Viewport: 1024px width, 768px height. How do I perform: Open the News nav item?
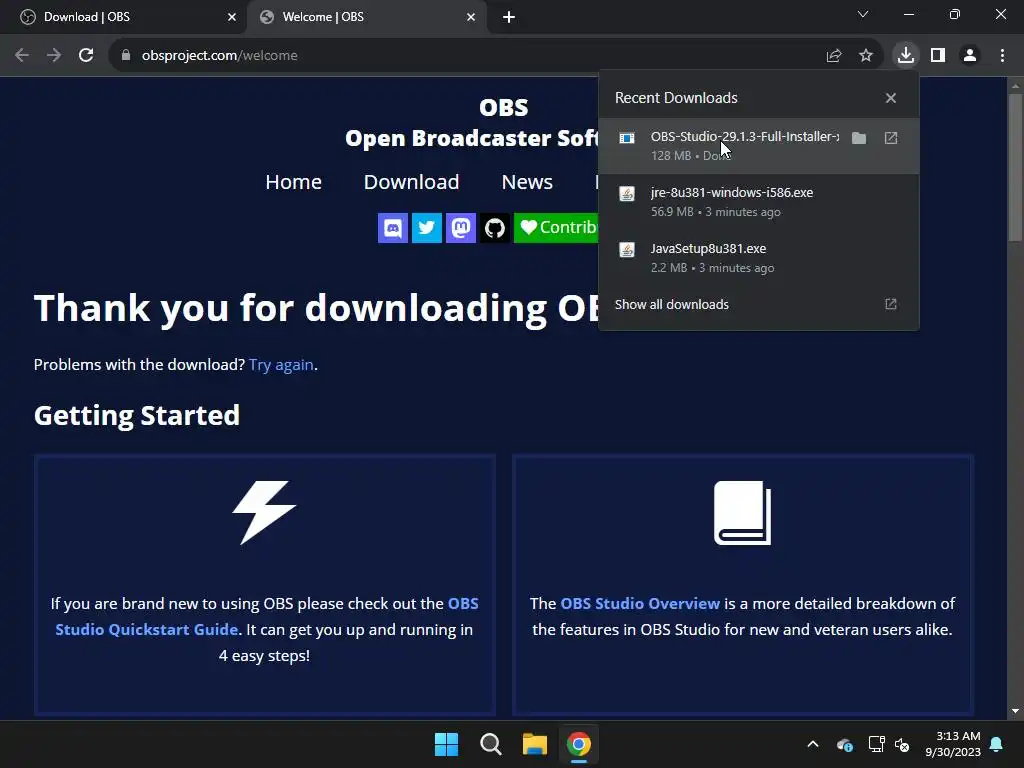(527, 182)
